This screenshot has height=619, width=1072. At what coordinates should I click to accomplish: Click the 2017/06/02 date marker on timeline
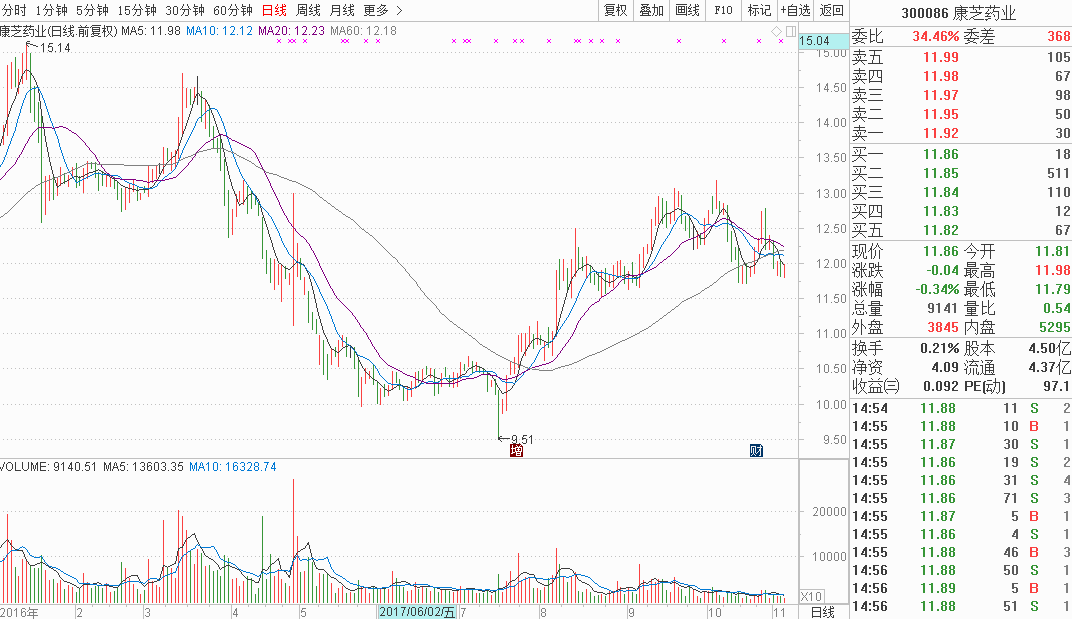coord(415,611)
